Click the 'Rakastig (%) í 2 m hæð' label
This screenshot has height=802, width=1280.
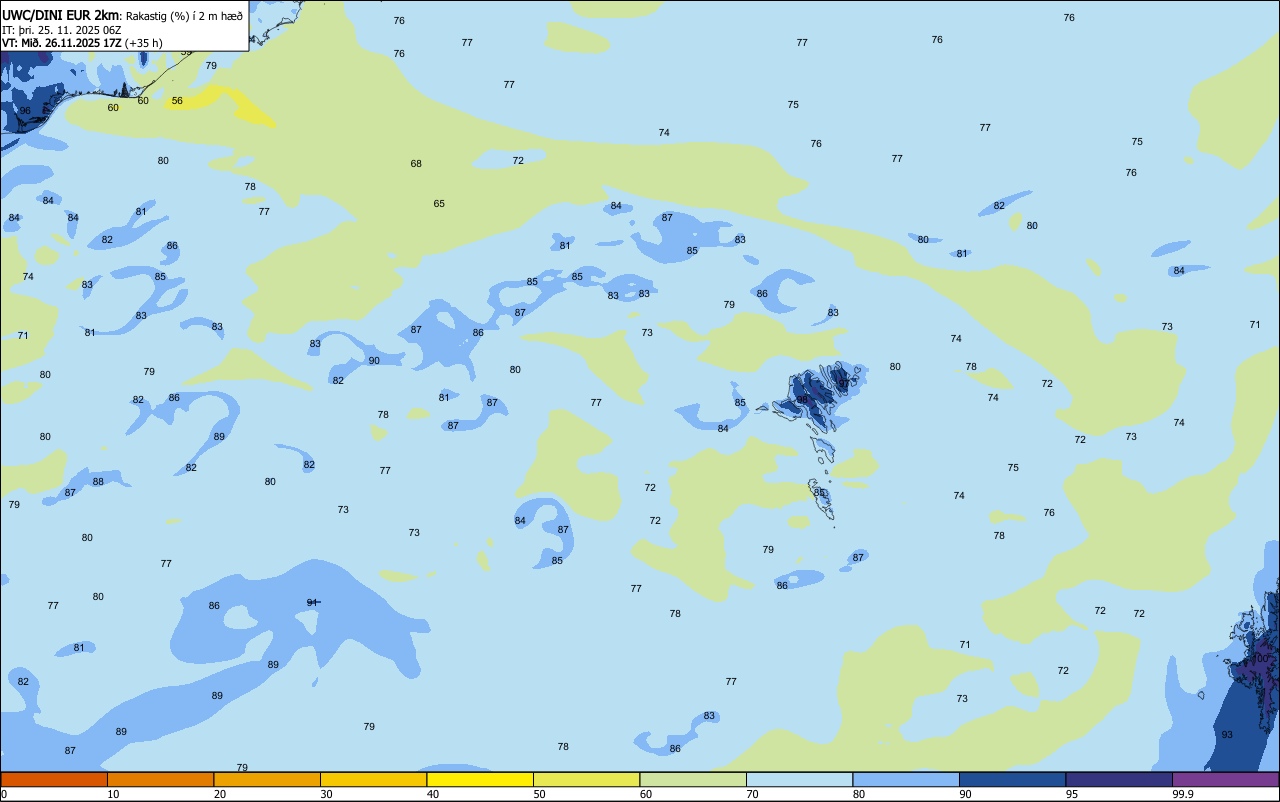click(x=184, y=16)
